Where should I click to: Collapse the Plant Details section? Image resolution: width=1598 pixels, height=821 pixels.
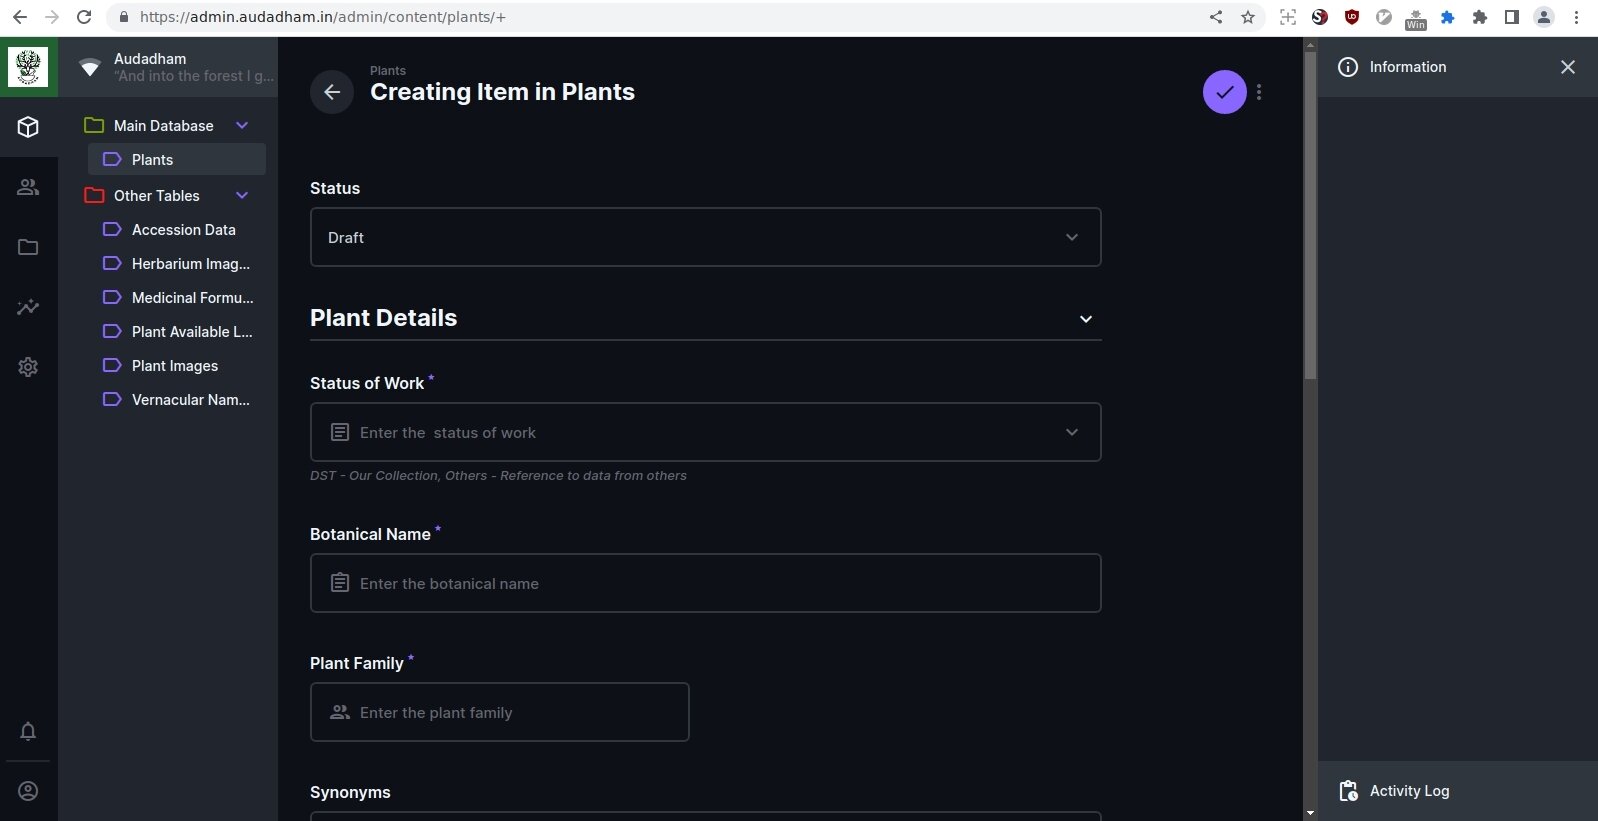click(x=1086, y=319)
